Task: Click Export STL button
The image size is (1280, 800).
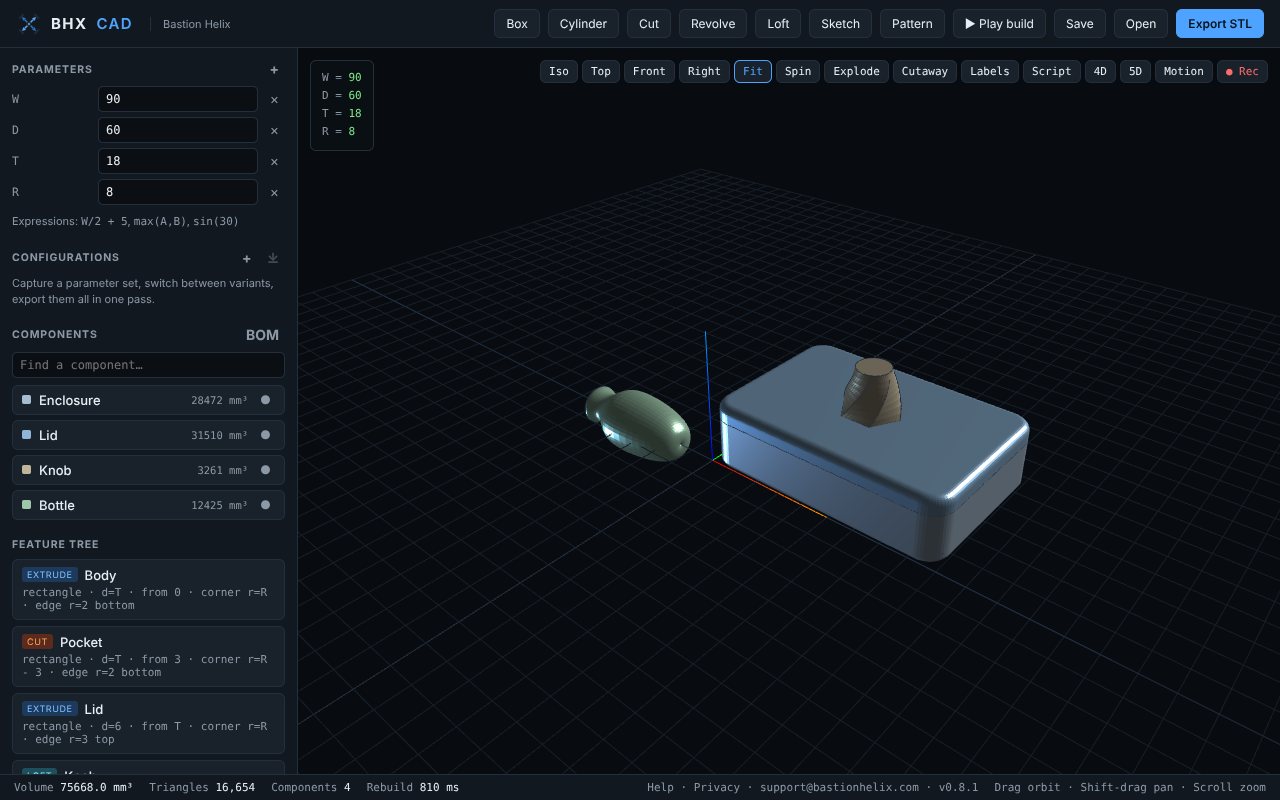Action: (x=1219, y=24)
